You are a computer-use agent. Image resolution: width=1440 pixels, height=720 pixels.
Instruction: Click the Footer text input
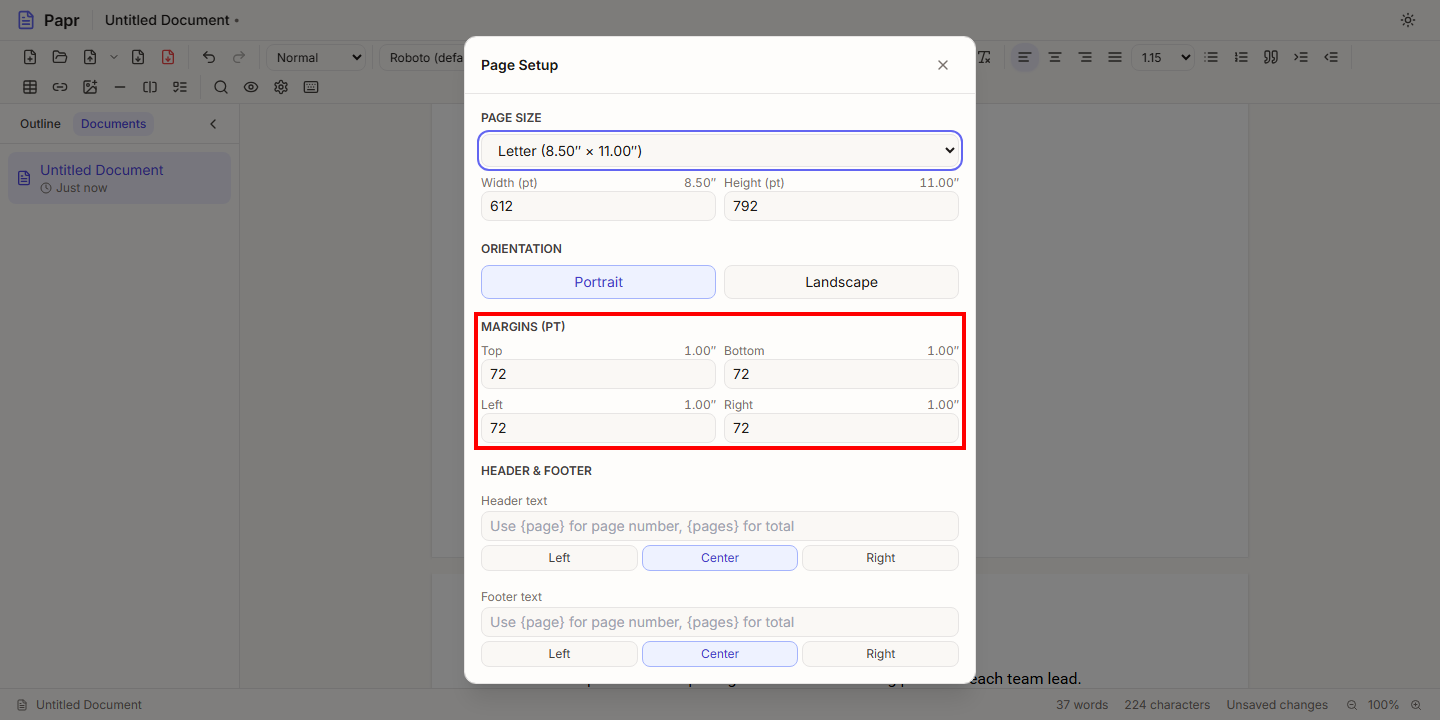[720, 622]
